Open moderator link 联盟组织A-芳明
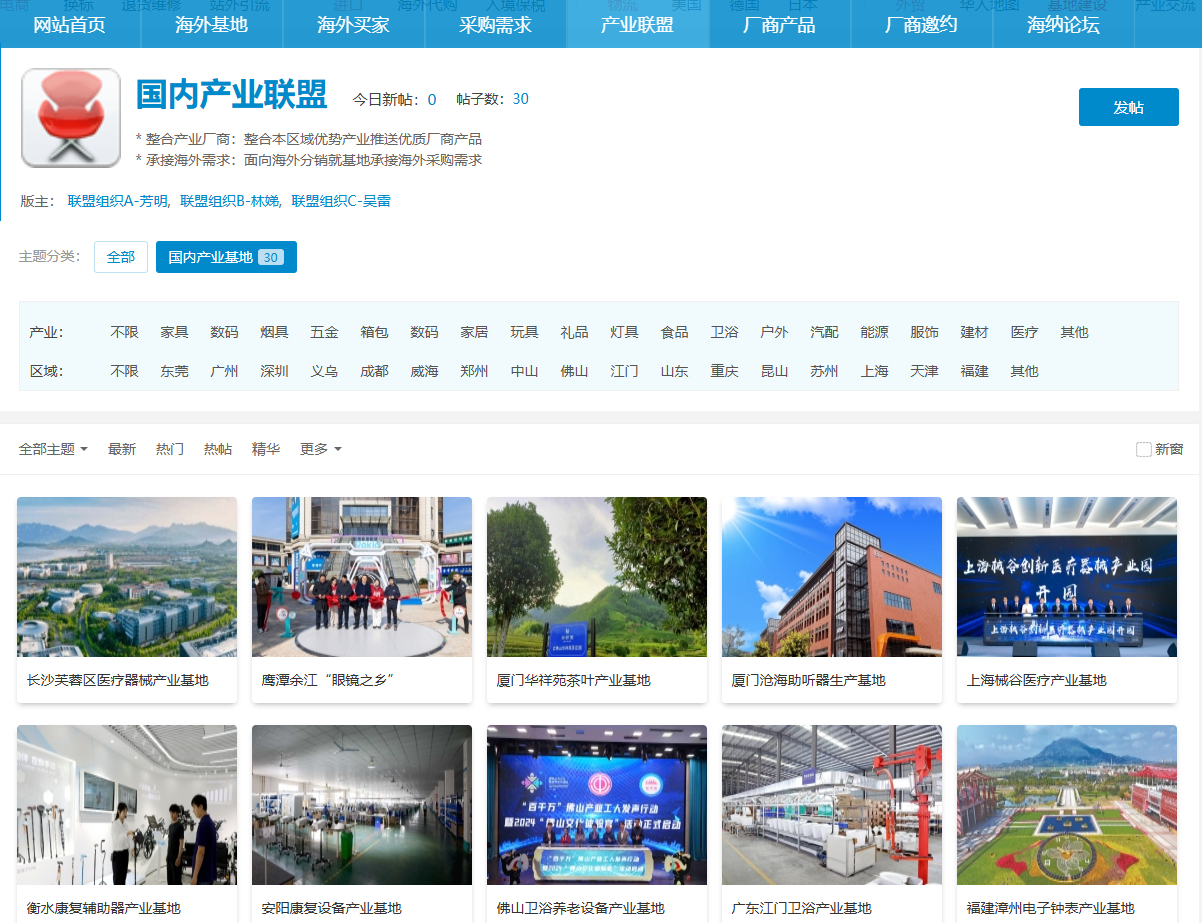Image resolution: width=1202 pixels, height=923 pixels. (x=117, y=201)
